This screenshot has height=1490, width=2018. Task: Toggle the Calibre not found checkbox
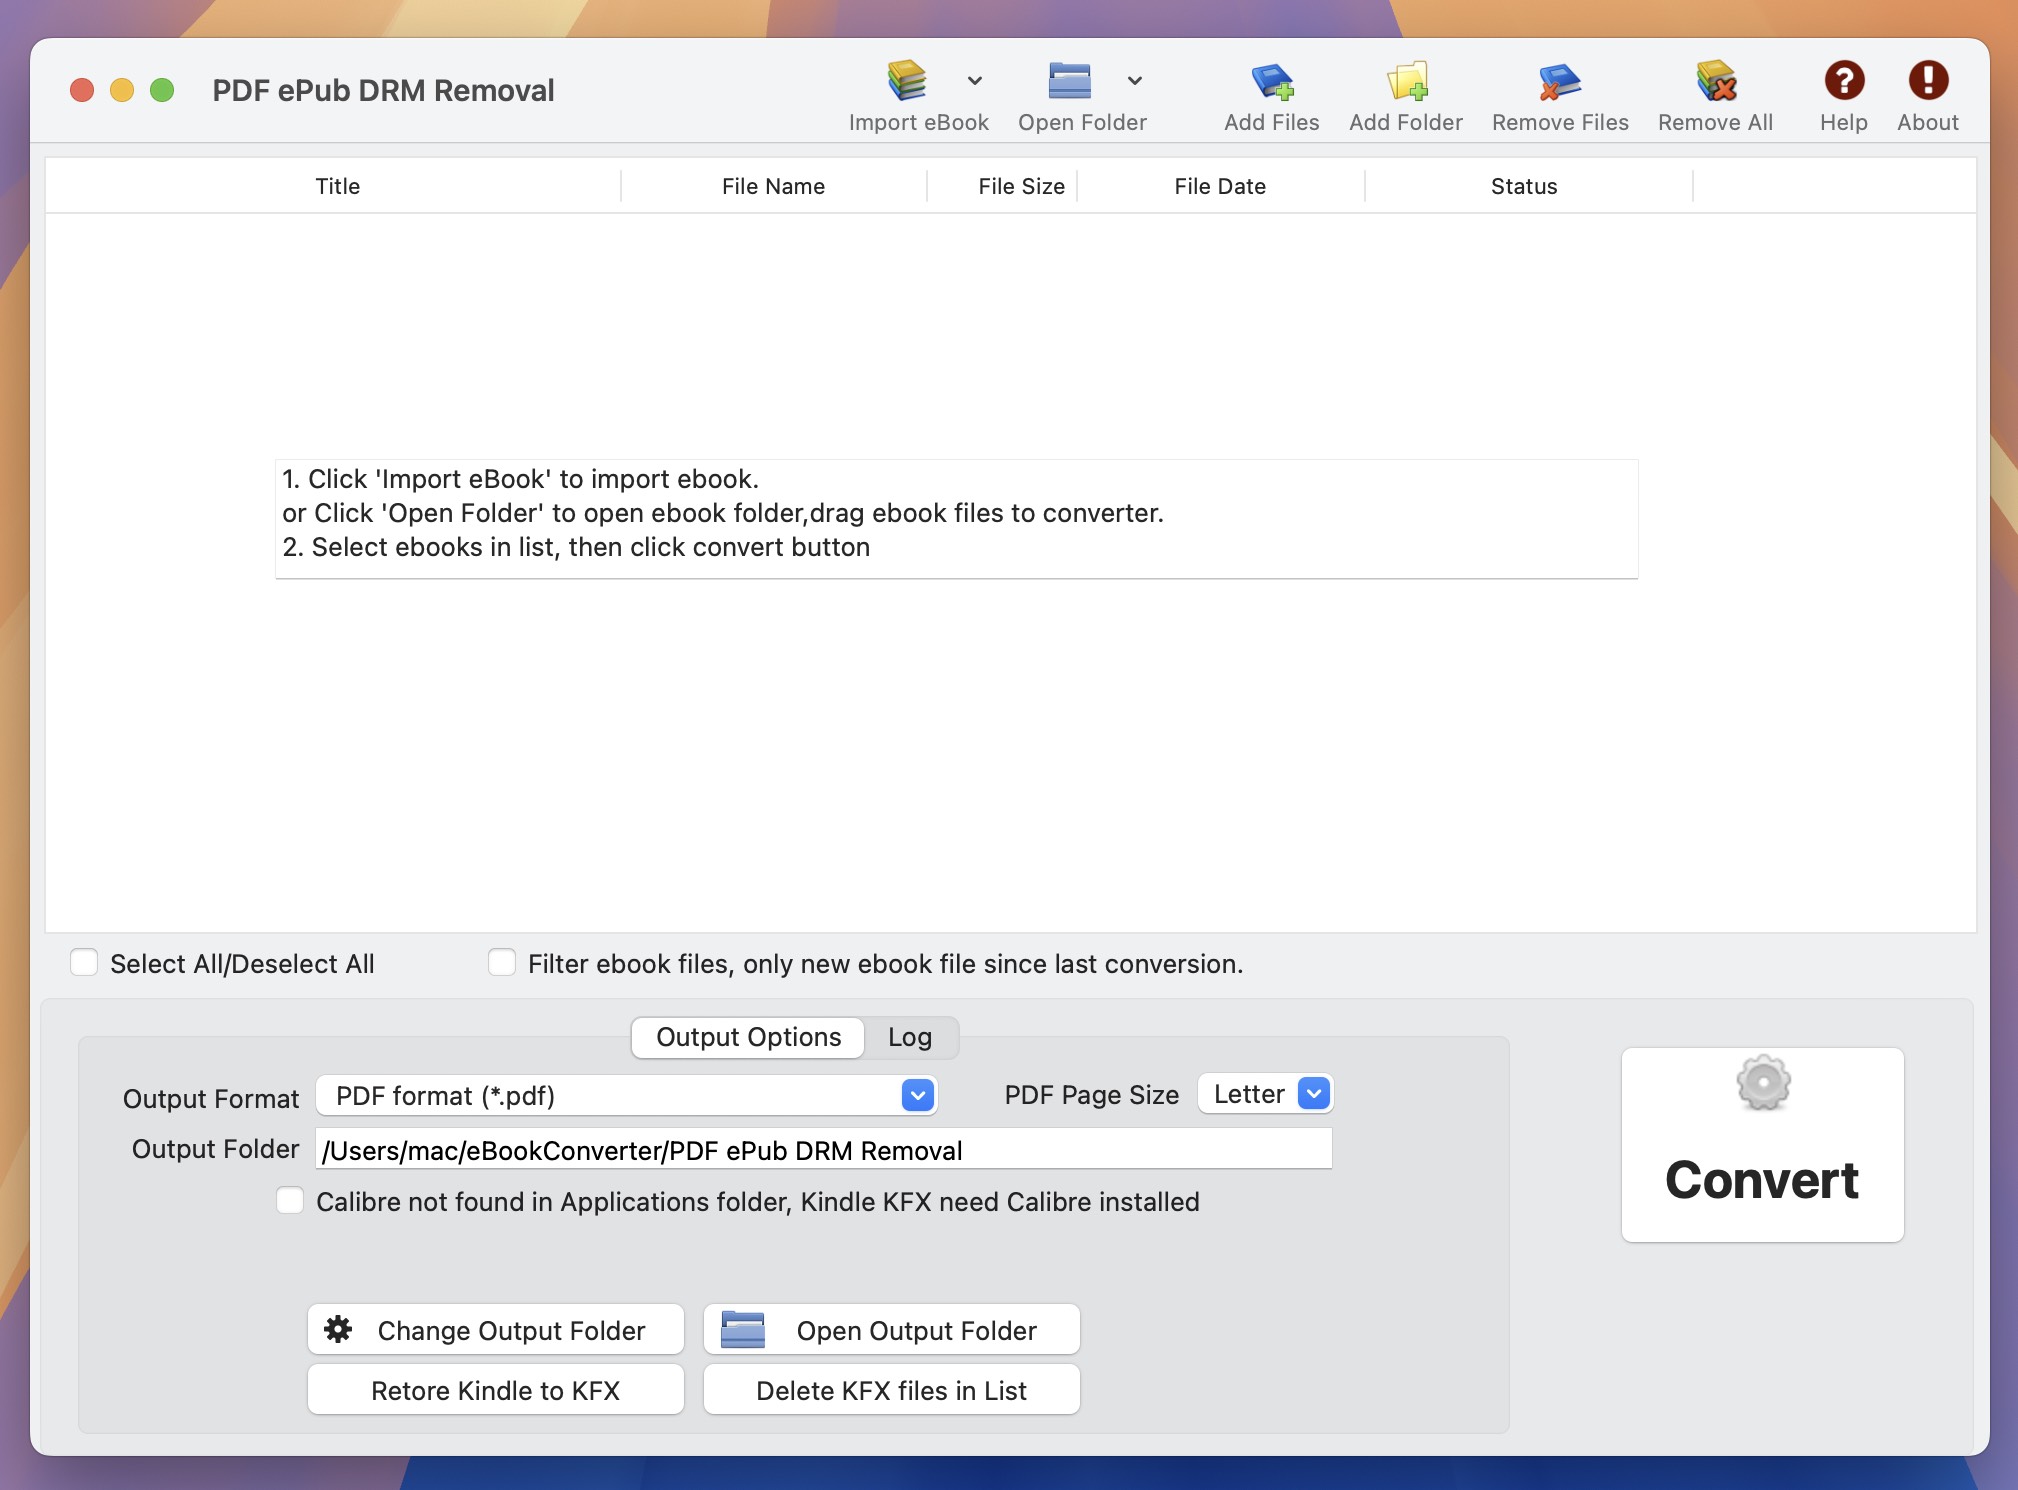pyautogui.click(x=289, y=1200)
